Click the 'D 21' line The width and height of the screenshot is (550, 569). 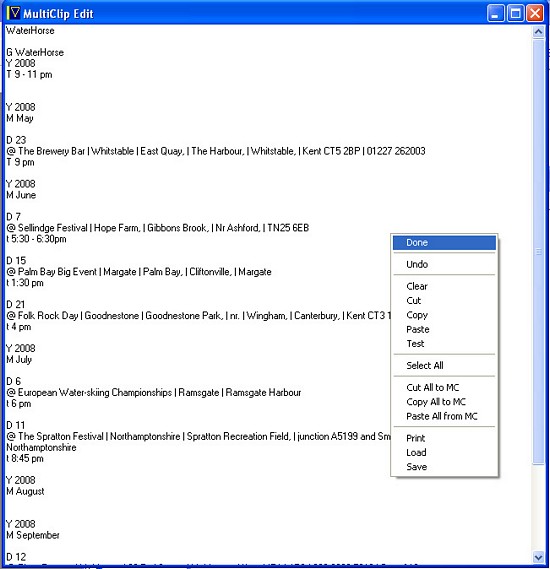(x=16, y=305)
